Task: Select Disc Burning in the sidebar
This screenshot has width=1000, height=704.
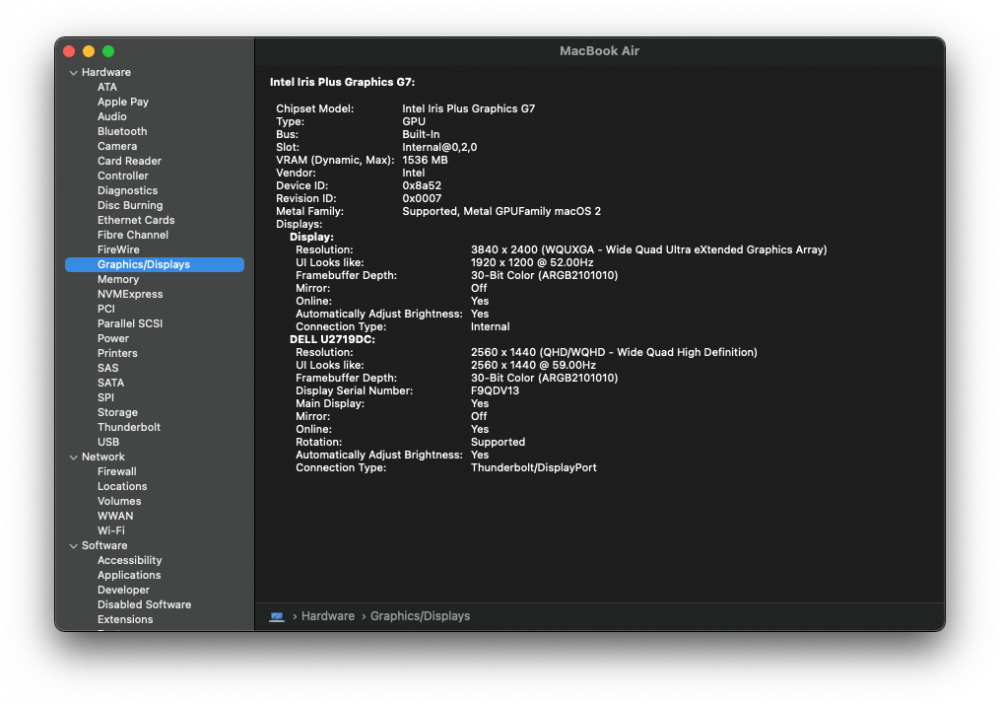Action: click(x=130, y=205)
